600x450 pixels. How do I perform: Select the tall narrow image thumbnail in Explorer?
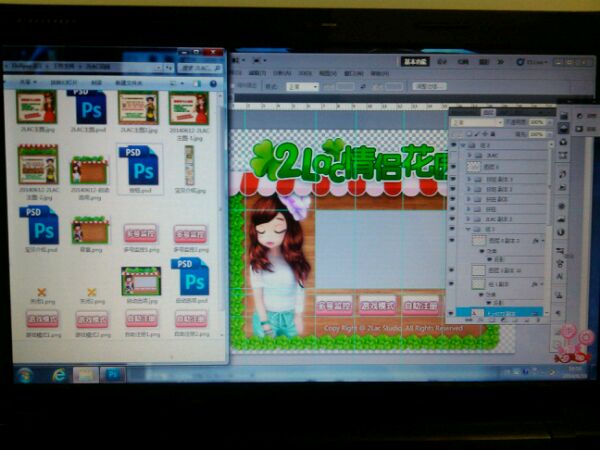point(189,165)
